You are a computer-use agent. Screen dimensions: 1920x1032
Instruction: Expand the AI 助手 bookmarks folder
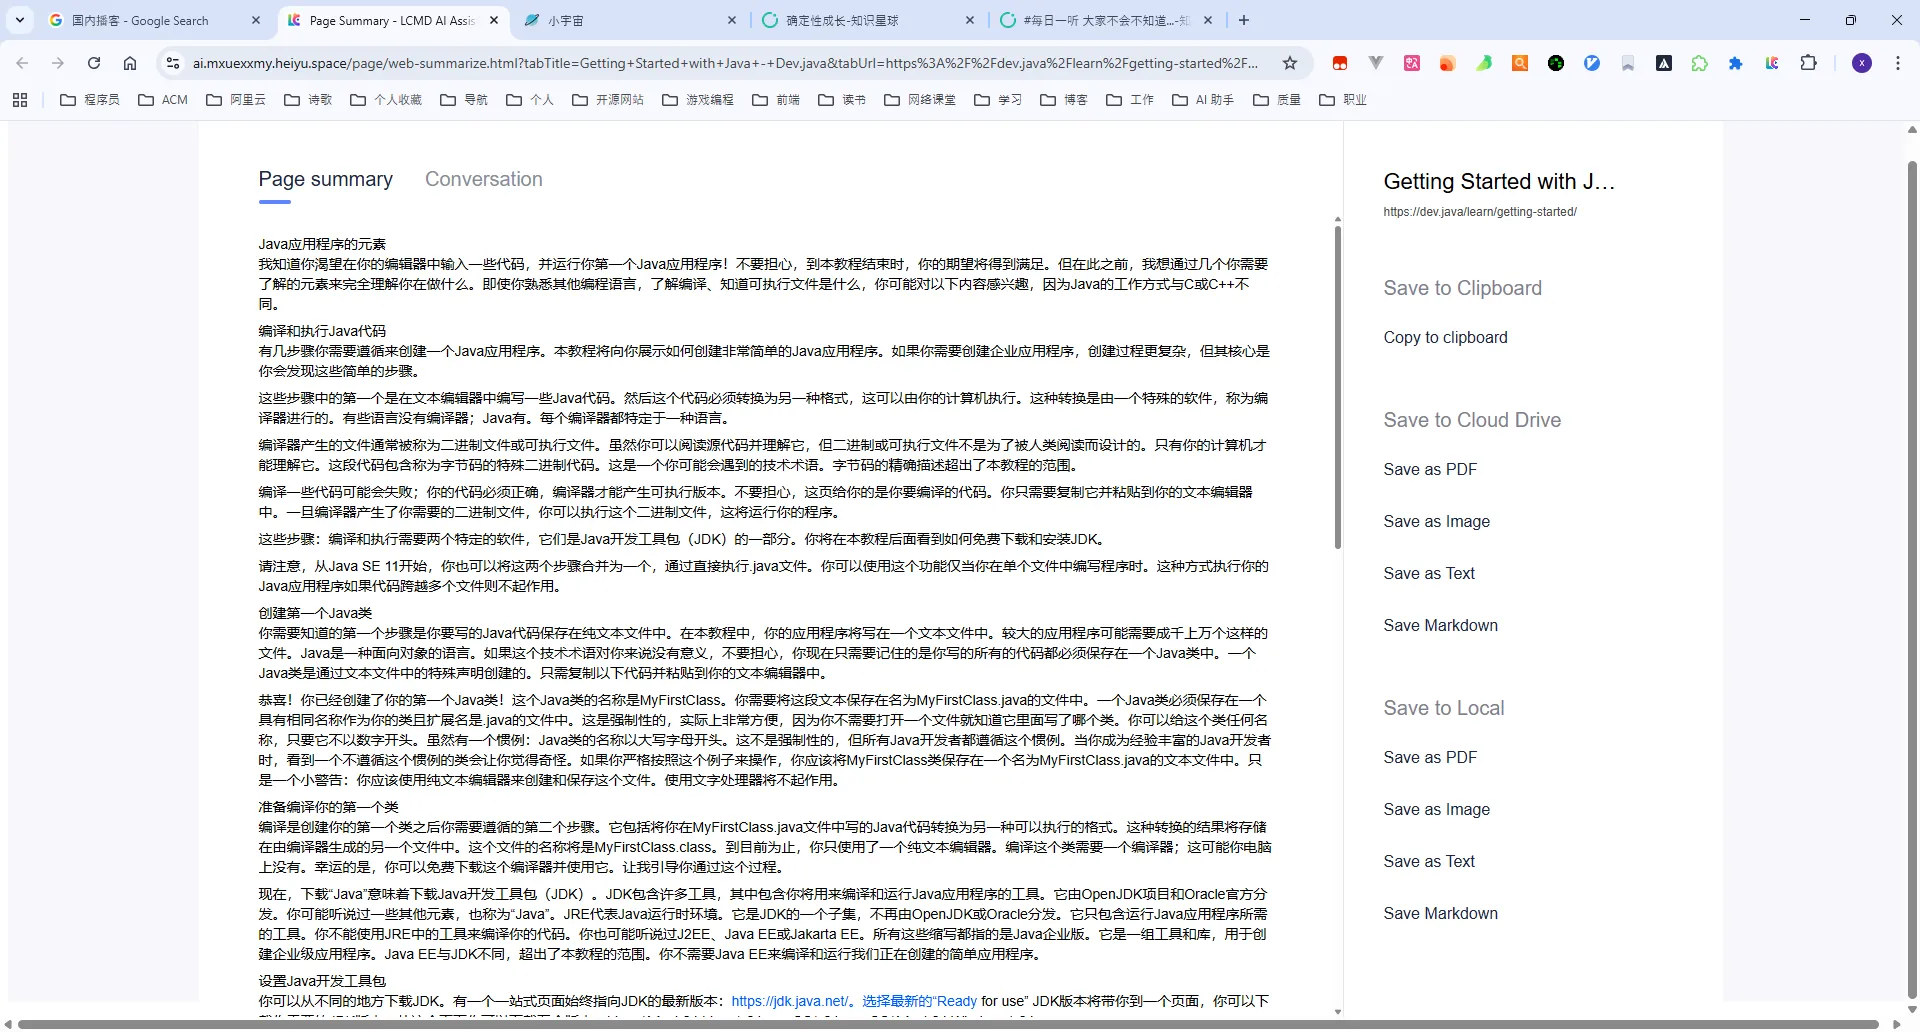[1203, 100]
